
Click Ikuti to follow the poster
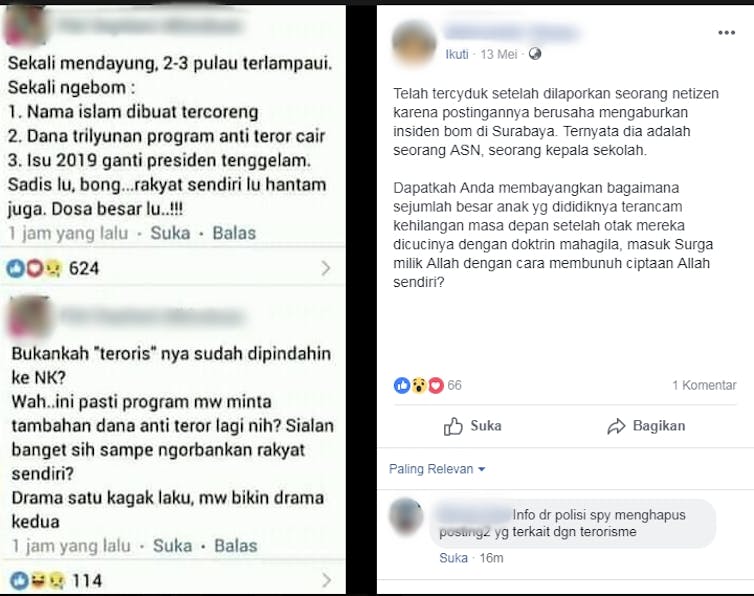[x=456, y=54]
